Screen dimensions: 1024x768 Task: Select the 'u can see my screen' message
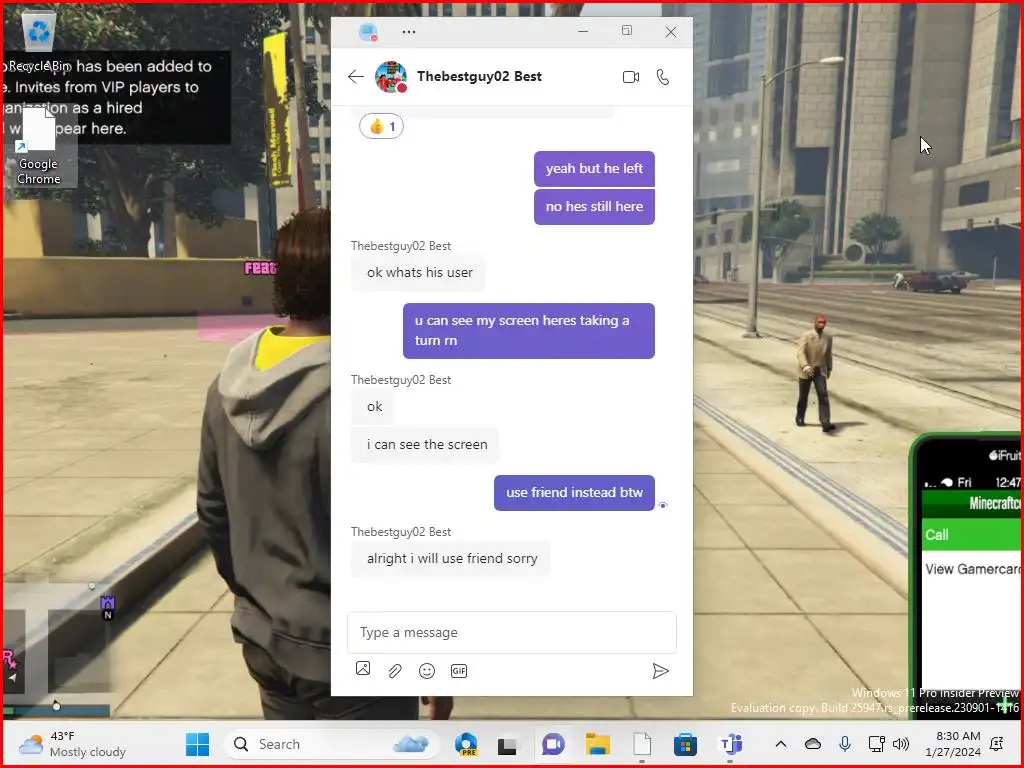click(x=529, y=330)
